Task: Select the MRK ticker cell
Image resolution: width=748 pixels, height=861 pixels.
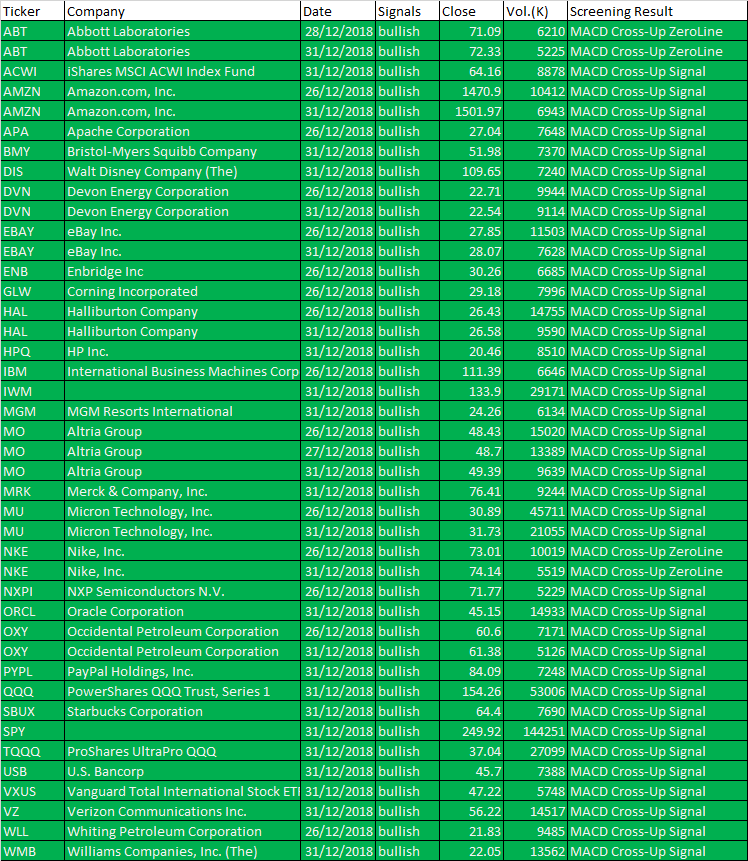Action: tap(32, 491)
